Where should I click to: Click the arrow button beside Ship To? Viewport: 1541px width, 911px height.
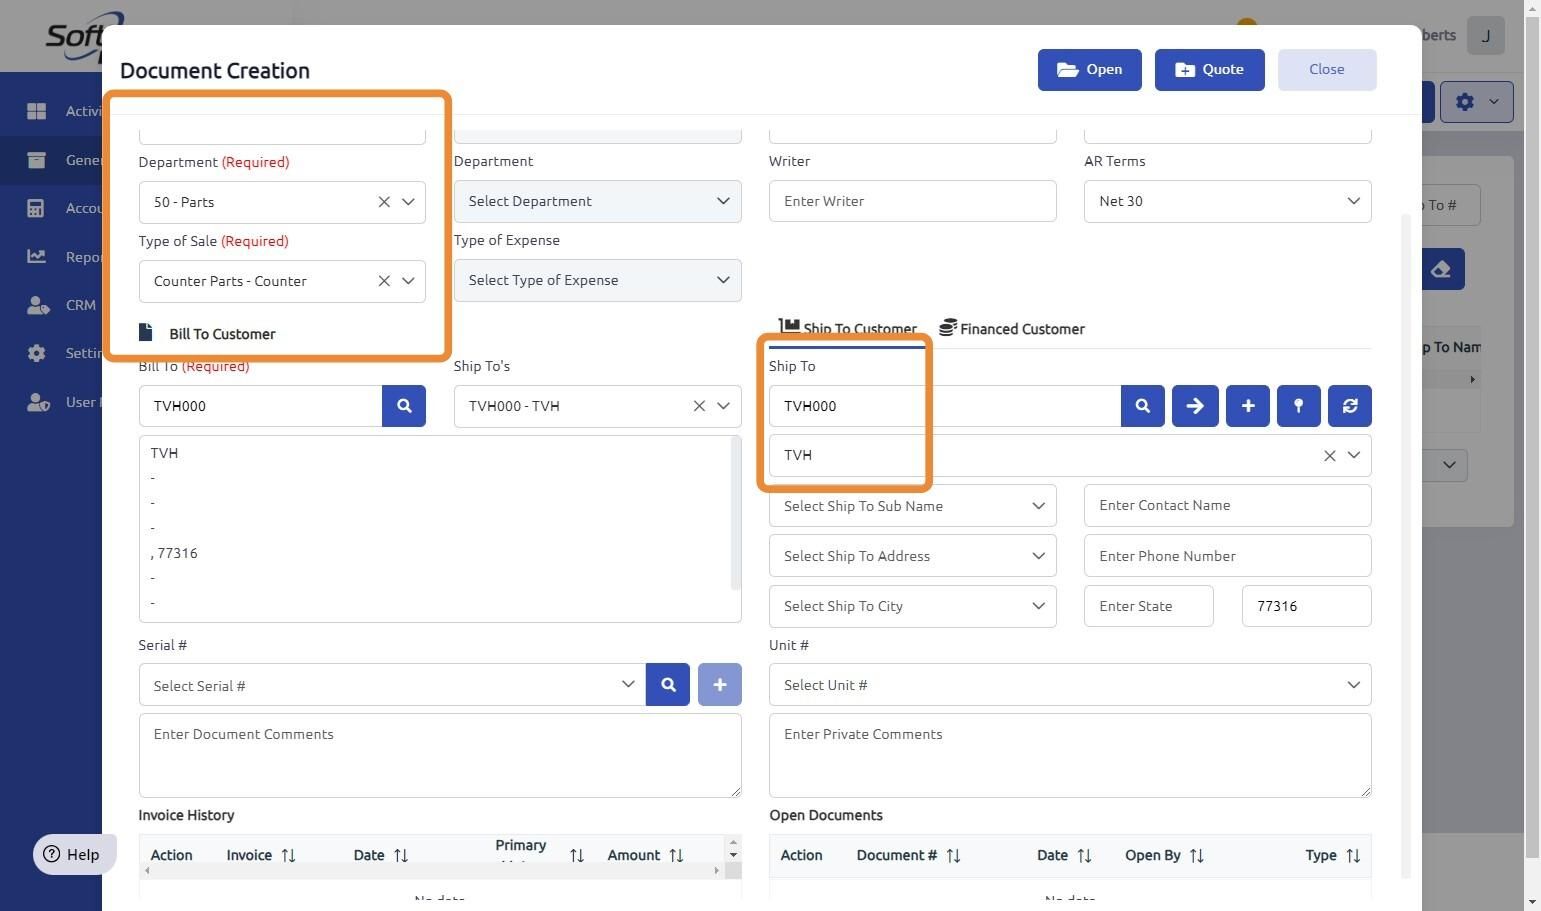click(1195, 406)
